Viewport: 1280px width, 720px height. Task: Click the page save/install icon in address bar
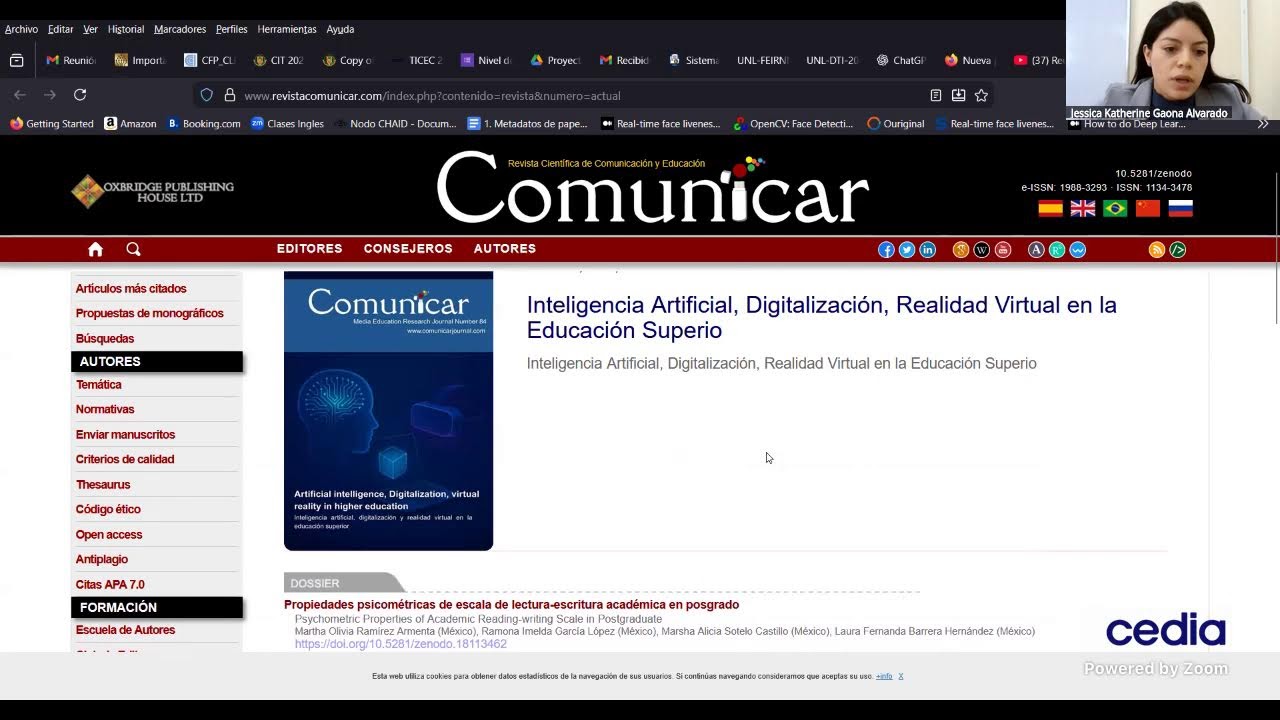click(958, 95)
